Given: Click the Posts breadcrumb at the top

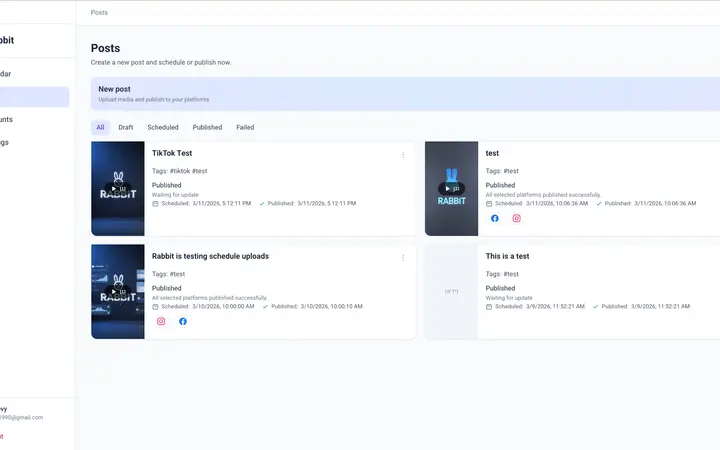Looking at the screenshot, I should pos(99,13).
